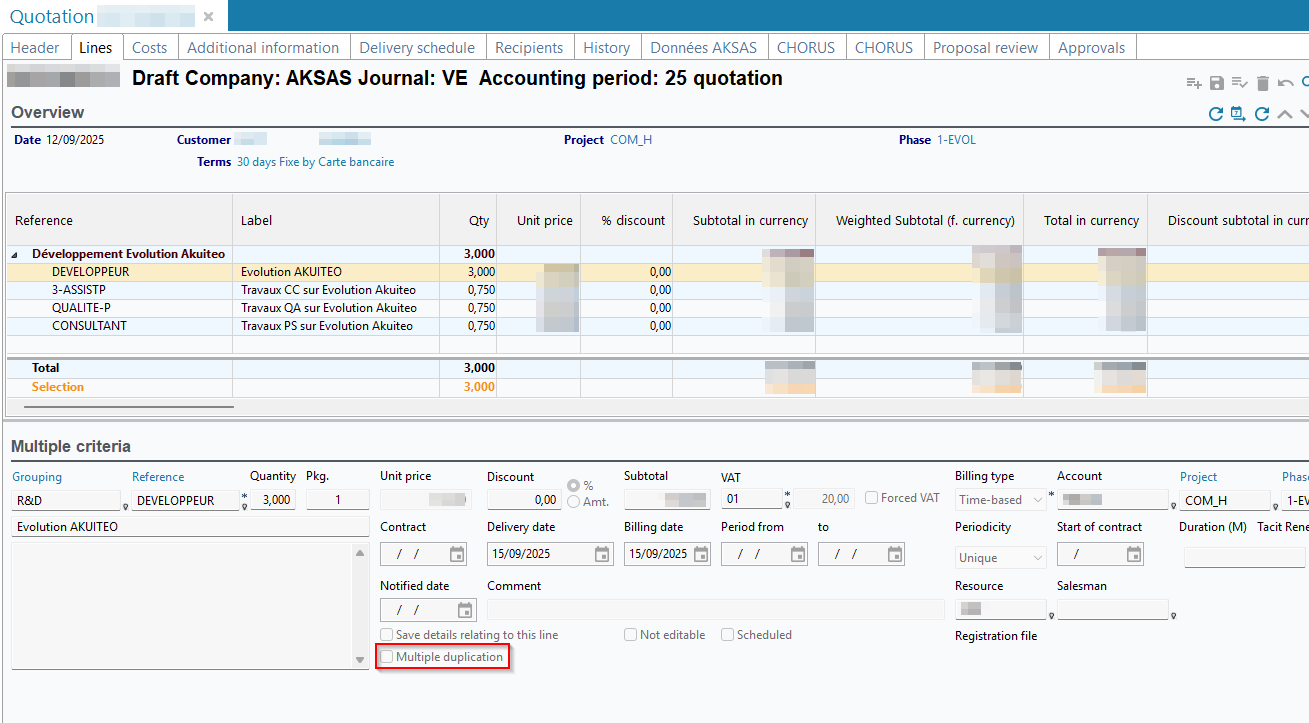Tick the Forced VAT checkbox
The width and height of the screenshot is (1309, 723).
[872, 498]
